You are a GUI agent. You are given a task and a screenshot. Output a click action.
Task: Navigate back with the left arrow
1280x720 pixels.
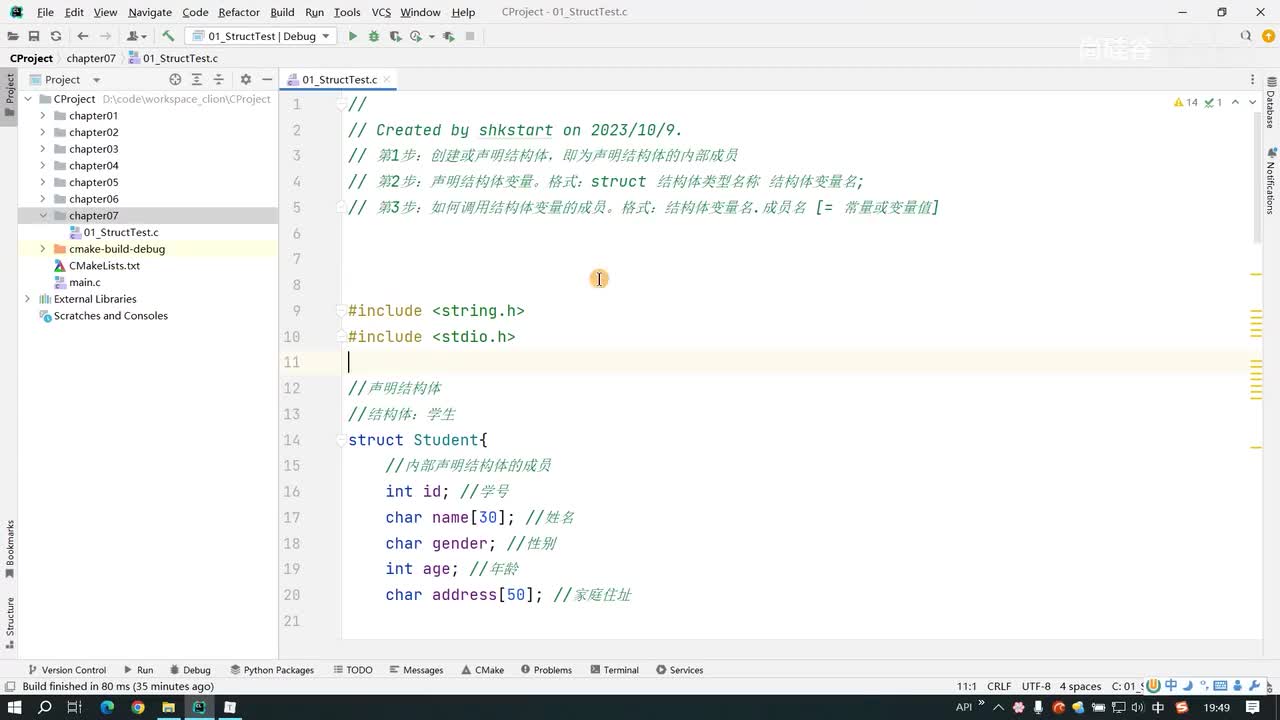[x=83, y=36]
